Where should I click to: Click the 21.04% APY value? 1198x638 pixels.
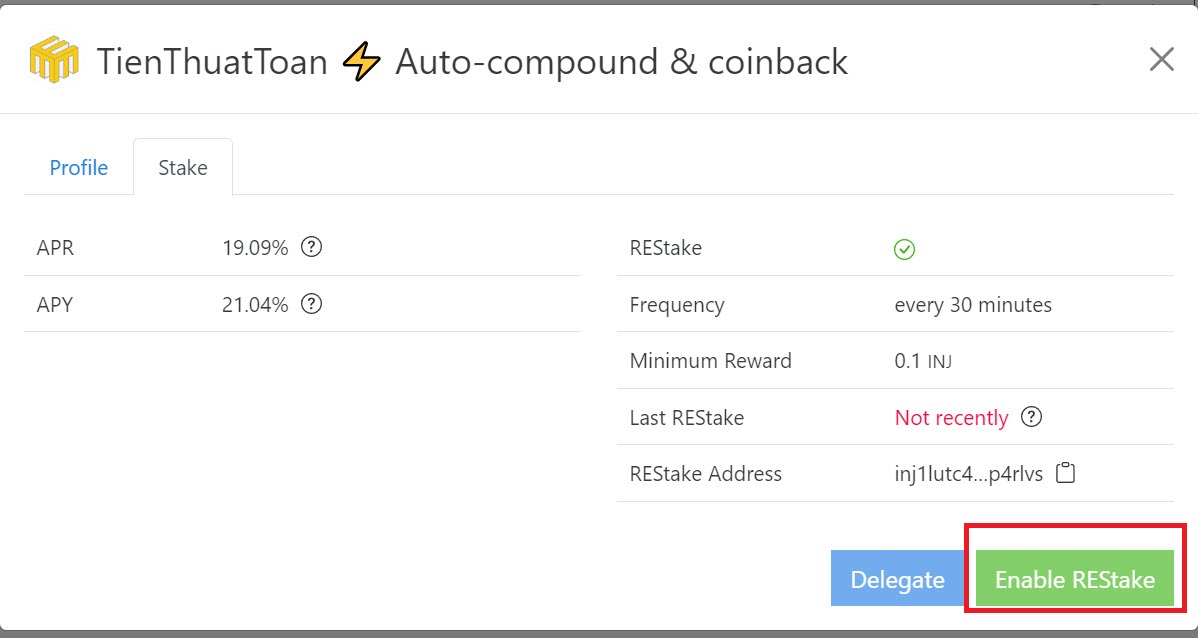(255, 304)
